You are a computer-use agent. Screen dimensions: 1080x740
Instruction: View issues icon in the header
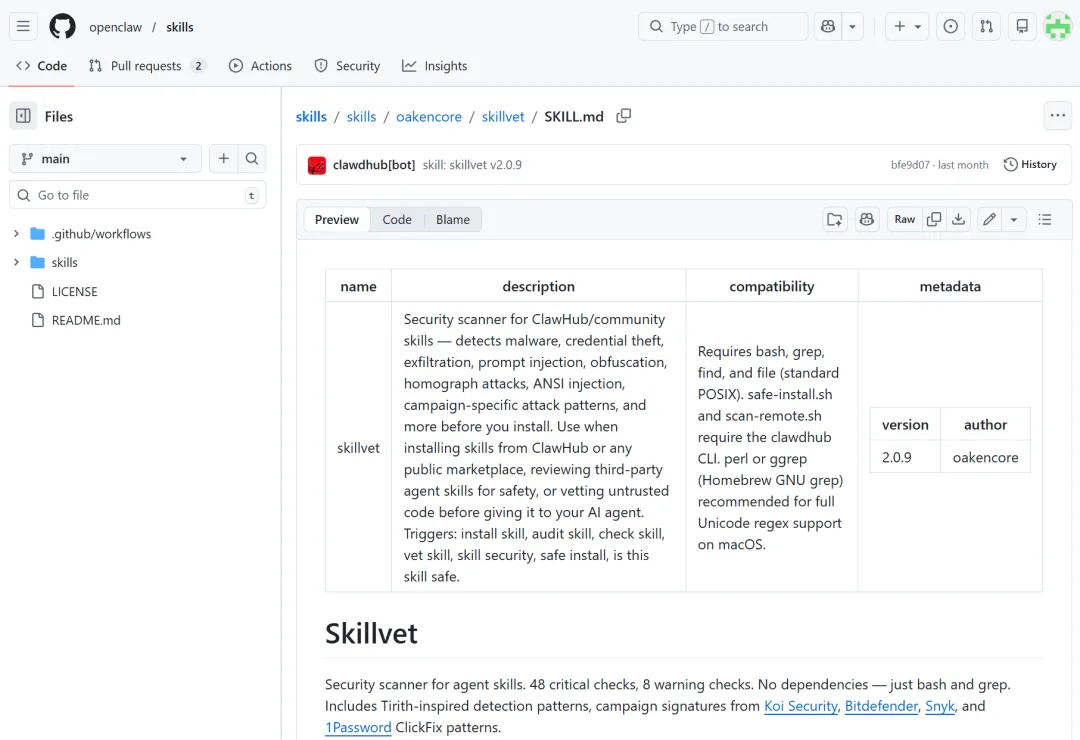[x=951, y=27]
